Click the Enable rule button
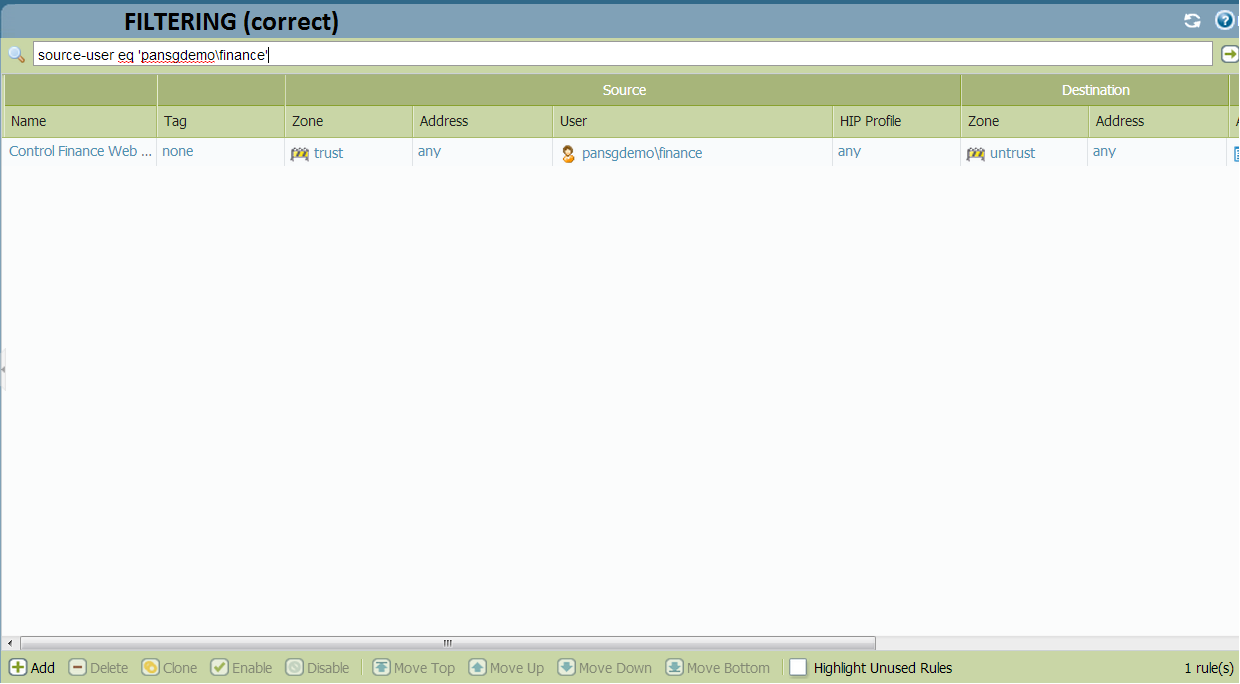This screenshot has width=1240, height=684. pyautogui.click(x=241, y=668)
